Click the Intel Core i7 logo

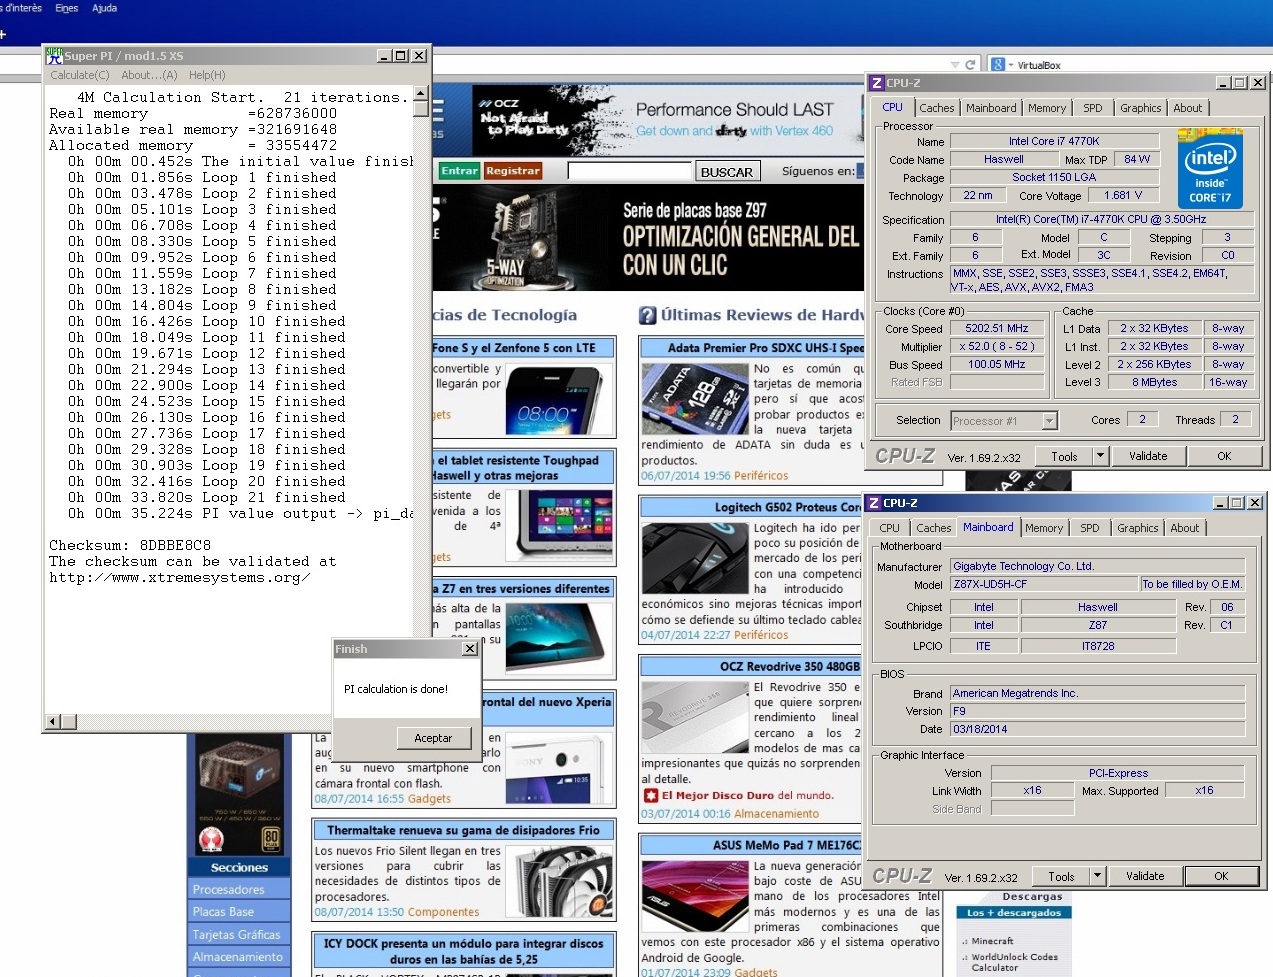[1210, 168]
